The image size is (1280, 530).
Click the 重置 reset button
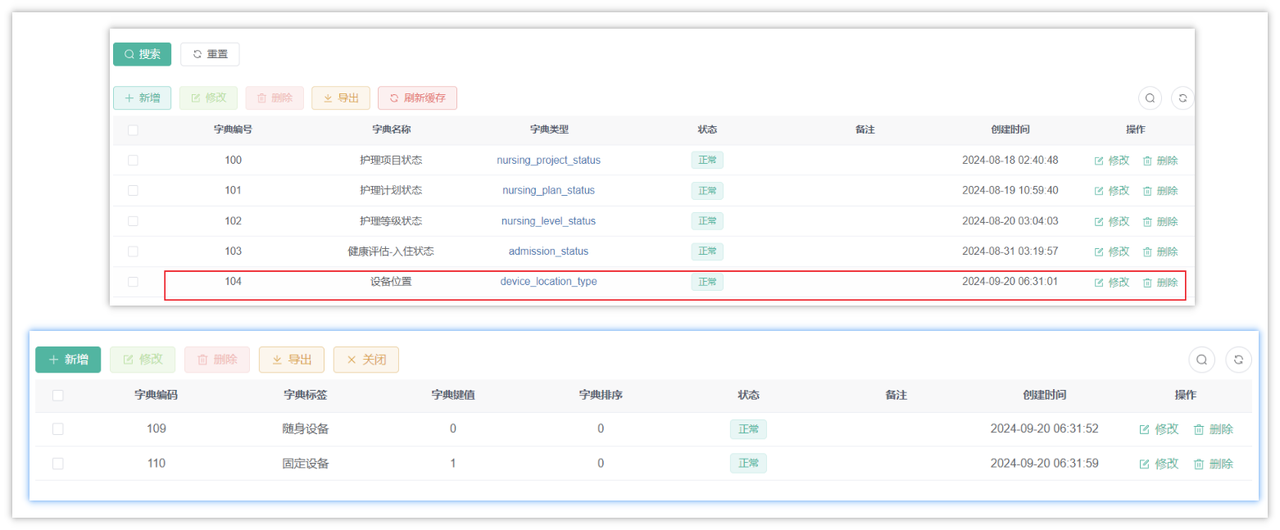[x=210, y=54]
